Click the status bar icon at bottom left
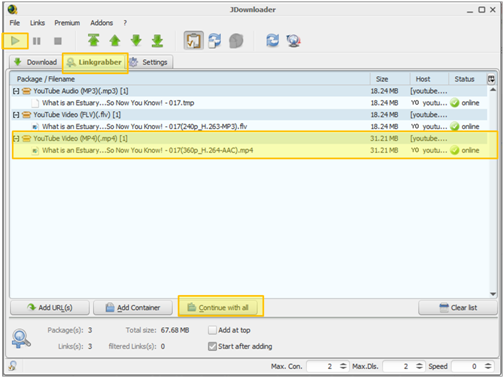504x378 pixels. [13, 366]
